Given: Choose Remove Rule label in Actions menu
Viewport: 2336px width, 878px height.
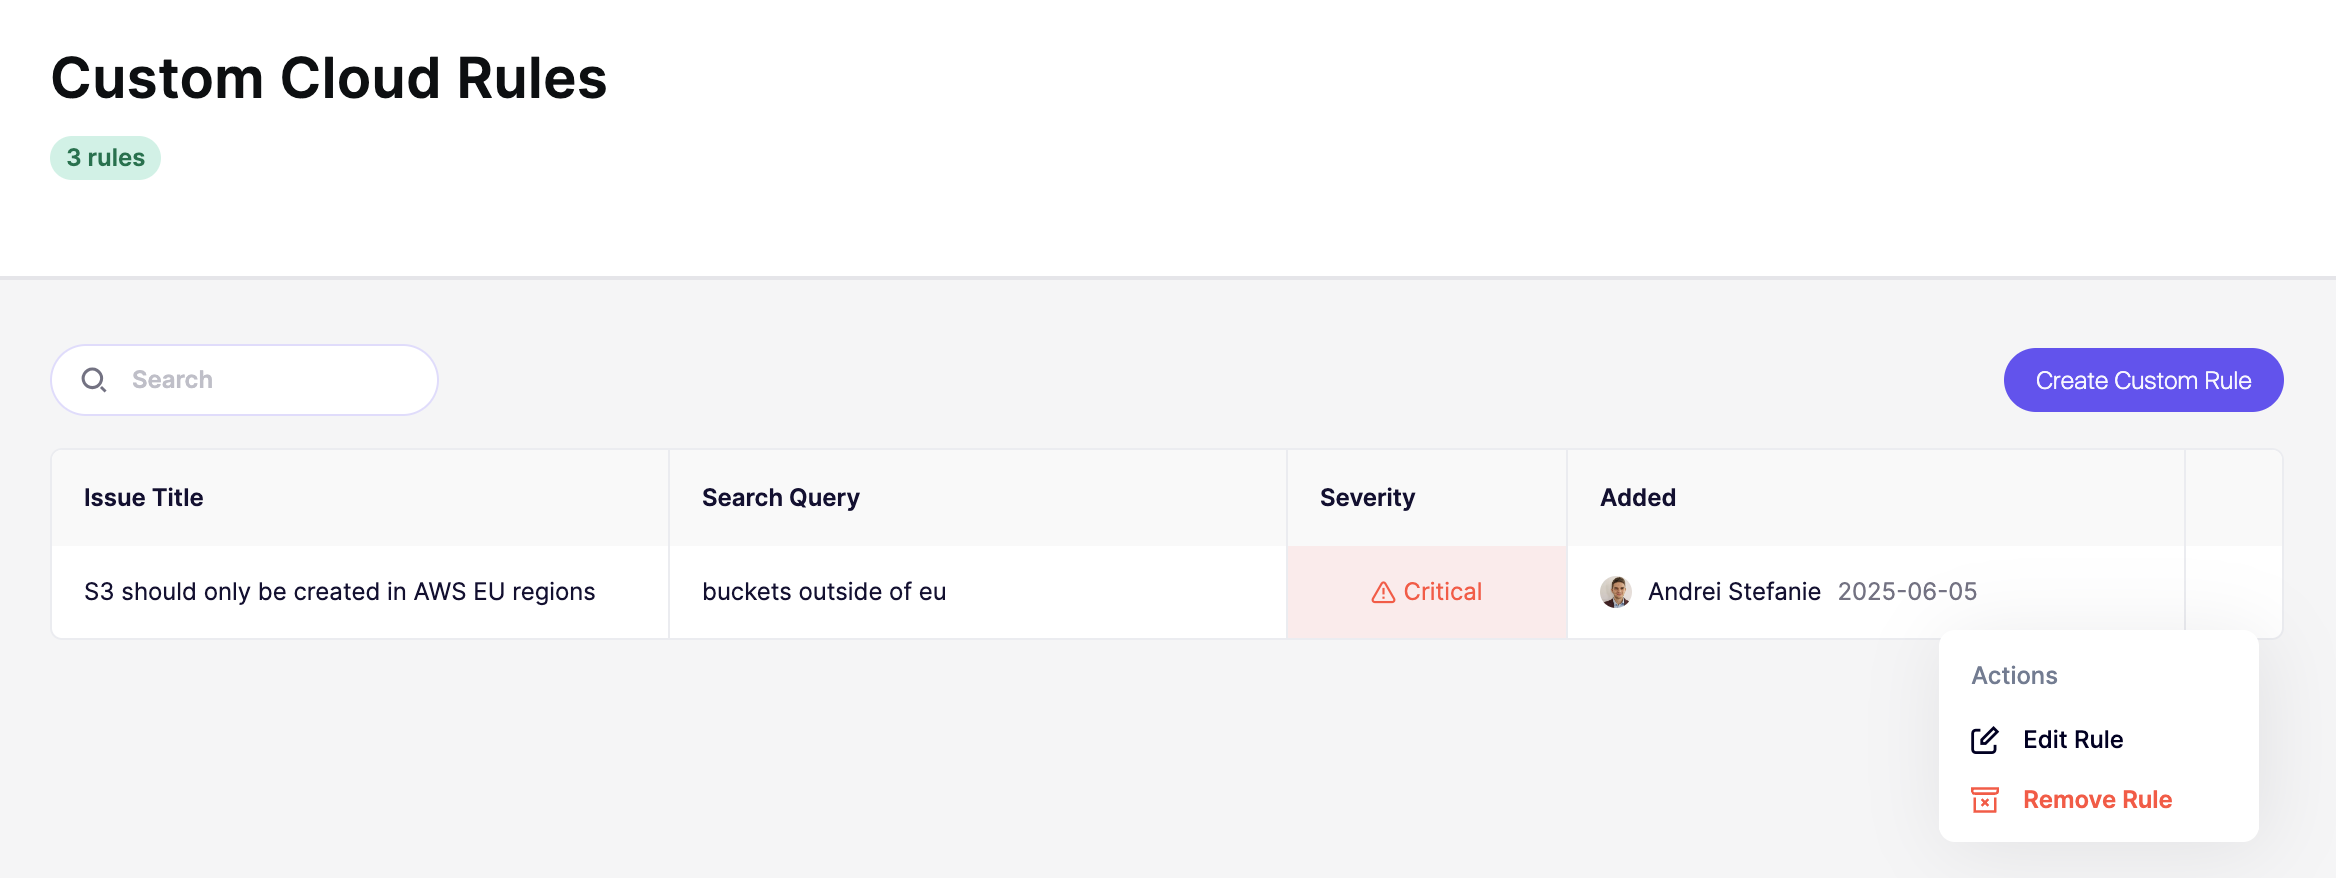Looking at the screenshot, I should 2097,800.
